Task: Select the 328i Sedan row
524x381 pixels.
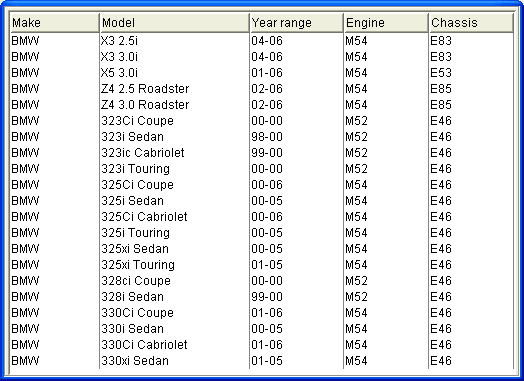Action: [x=262, y=297]
